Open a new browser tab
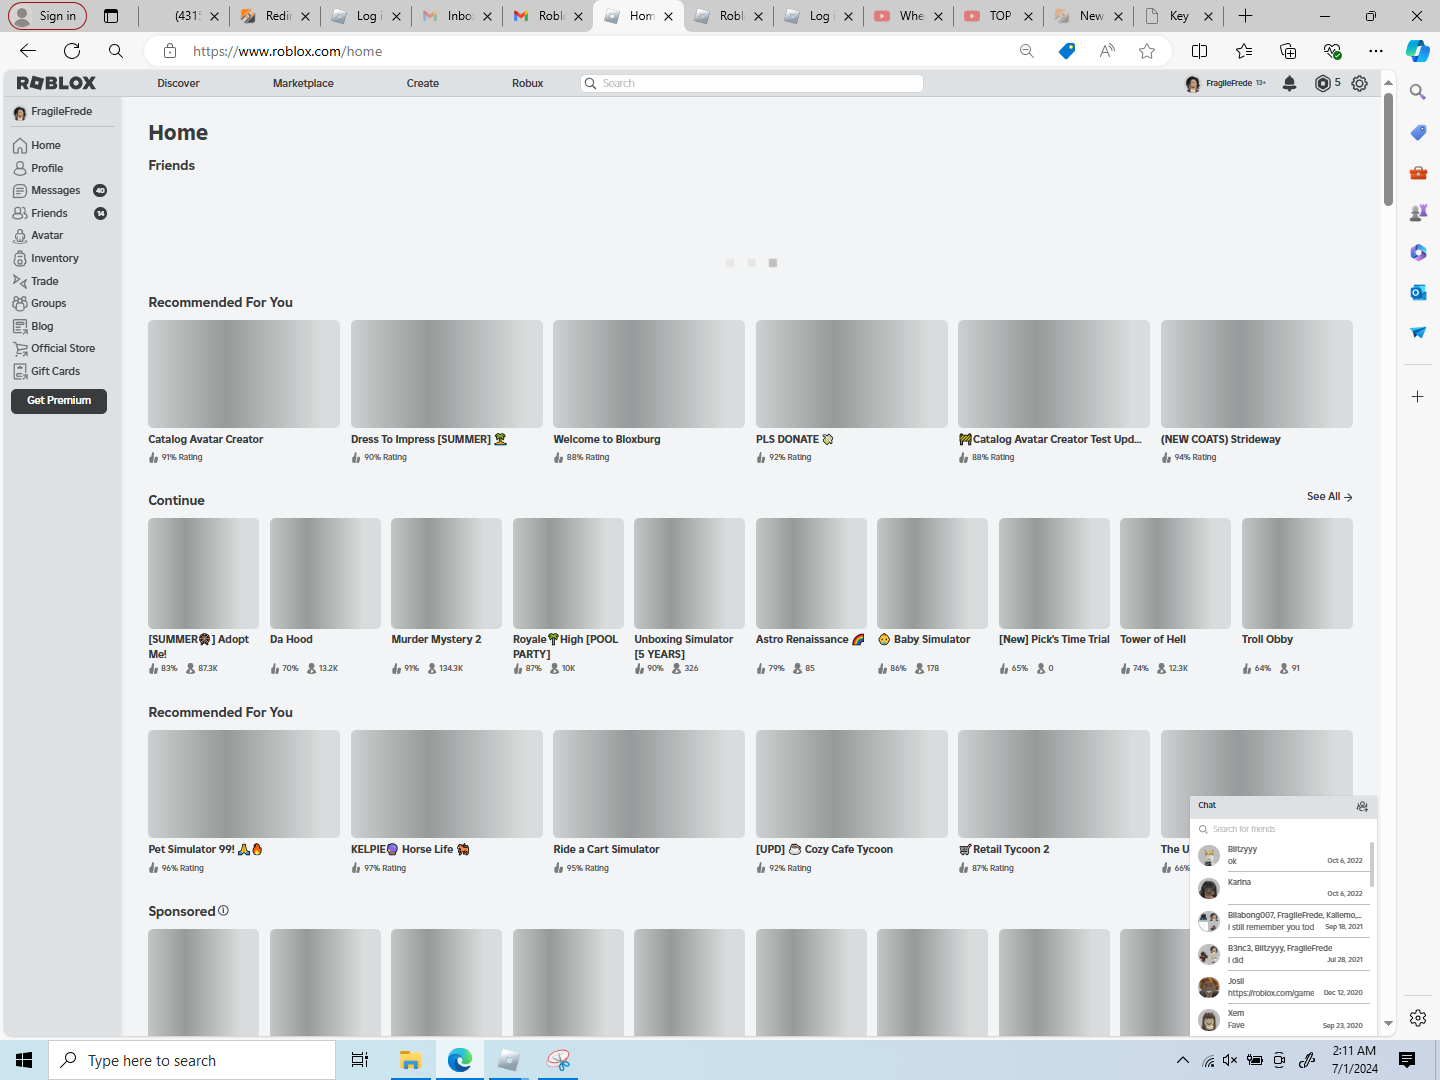 pyautogui.click(x=1245, y=16)
